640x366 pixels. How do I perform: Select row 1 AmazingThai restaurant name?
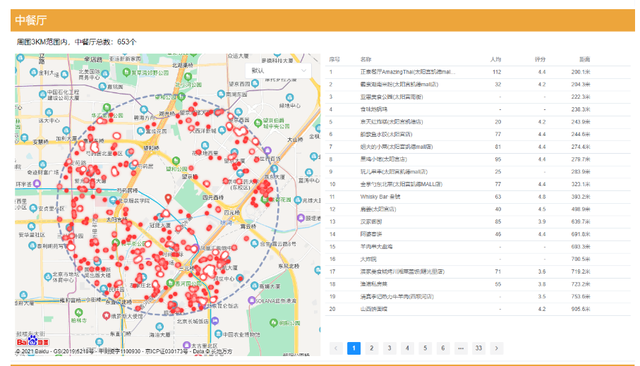click(408, 72)
